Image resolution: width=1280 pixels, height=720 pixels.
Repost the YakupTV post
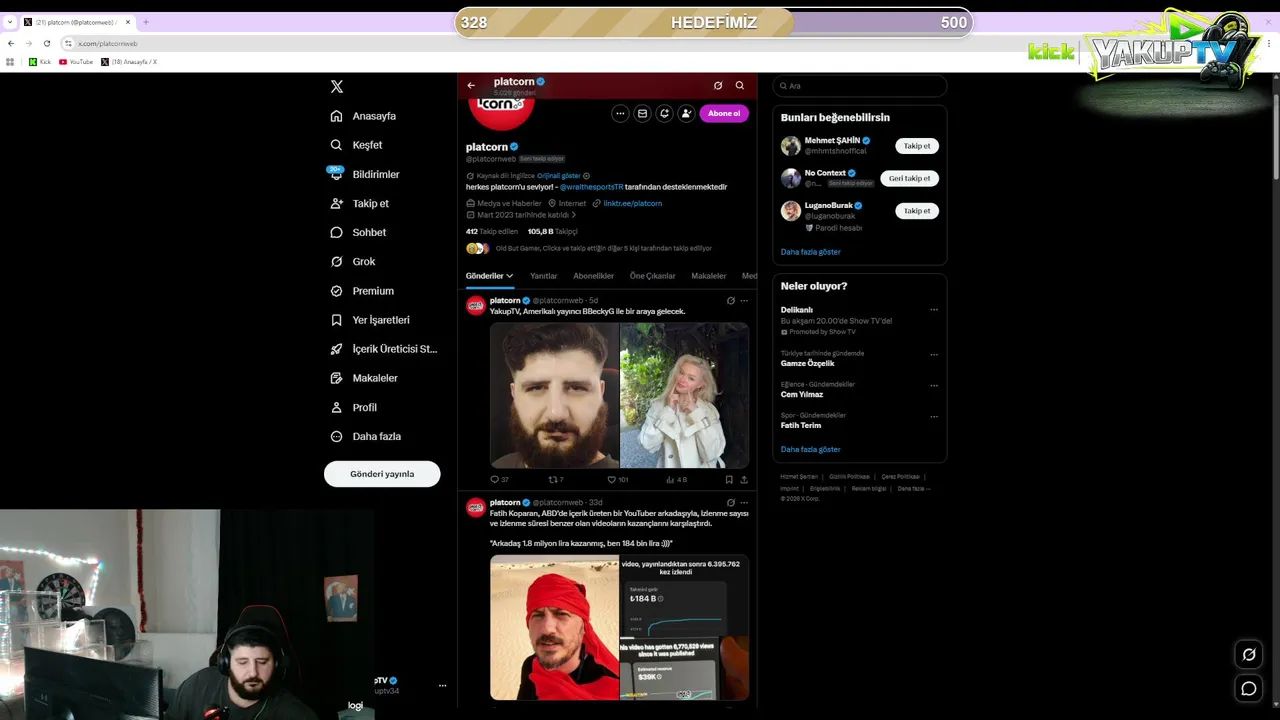556,480
